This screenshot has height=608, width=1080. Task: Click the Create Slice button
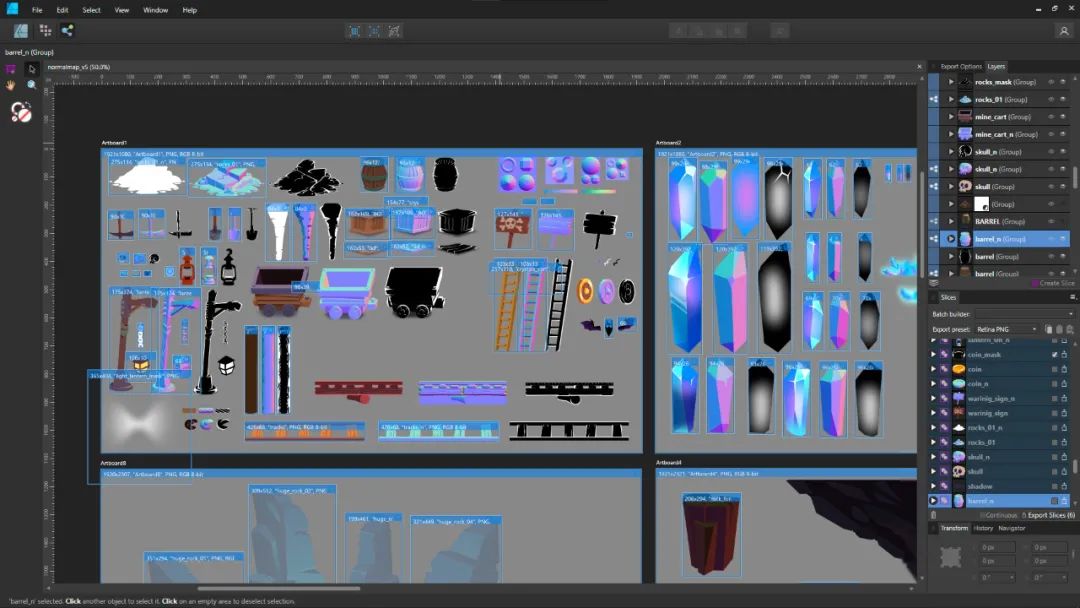point(1054,283)
